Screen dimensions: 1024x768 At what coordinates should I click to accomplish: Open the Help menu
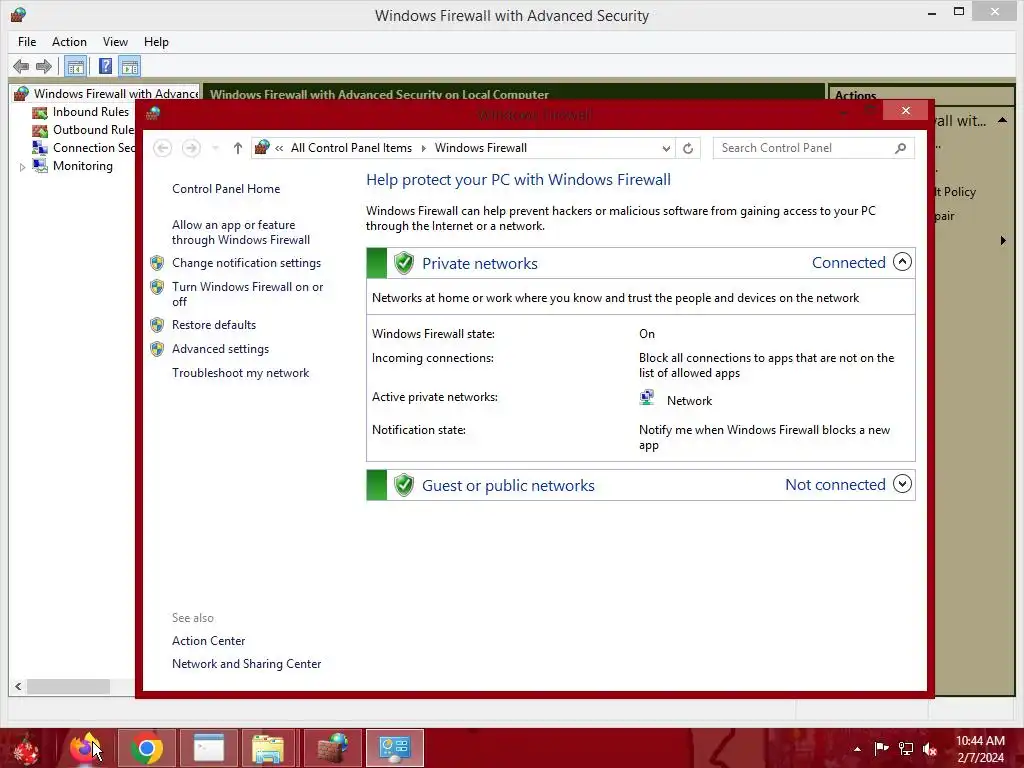pyautogui.click(x=156, y=42)
